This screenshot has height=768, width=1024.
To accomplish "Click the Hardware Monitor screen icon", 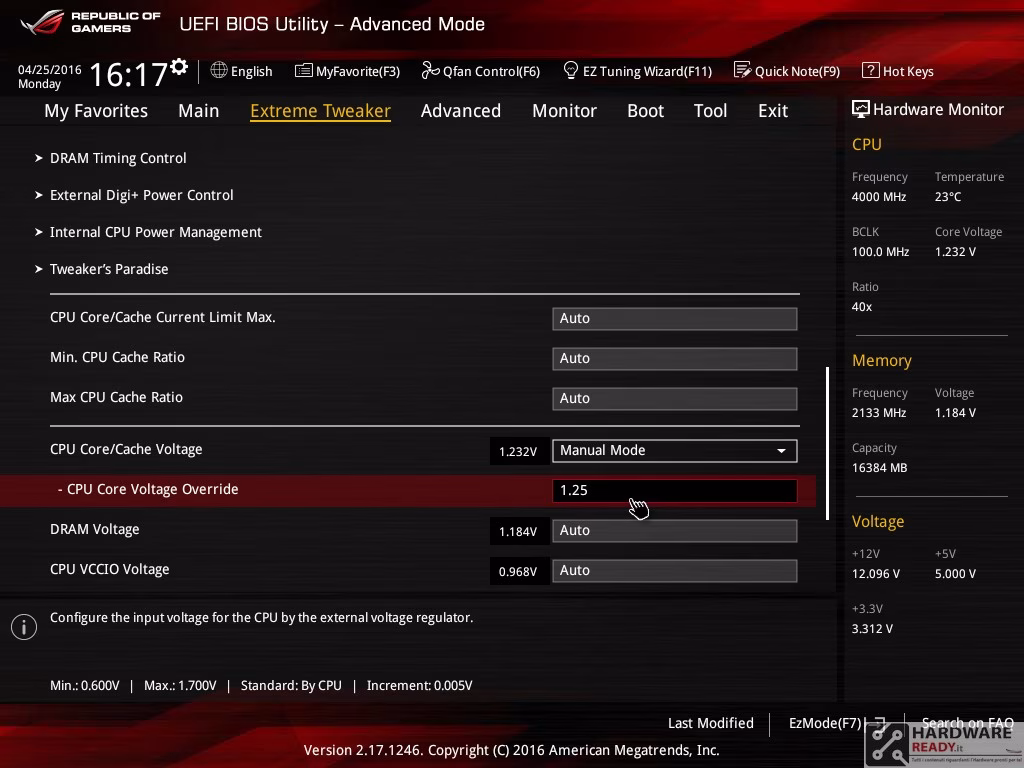I will point(860,109).
